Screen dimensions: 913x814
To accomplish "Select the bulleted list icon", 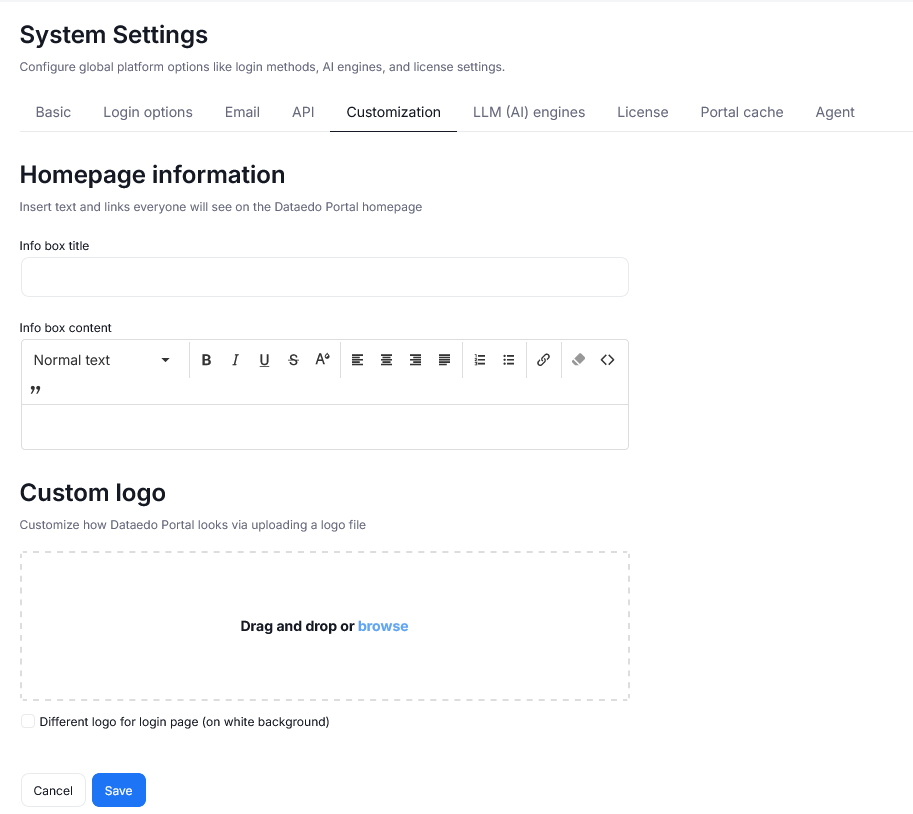I will (509, 359).
